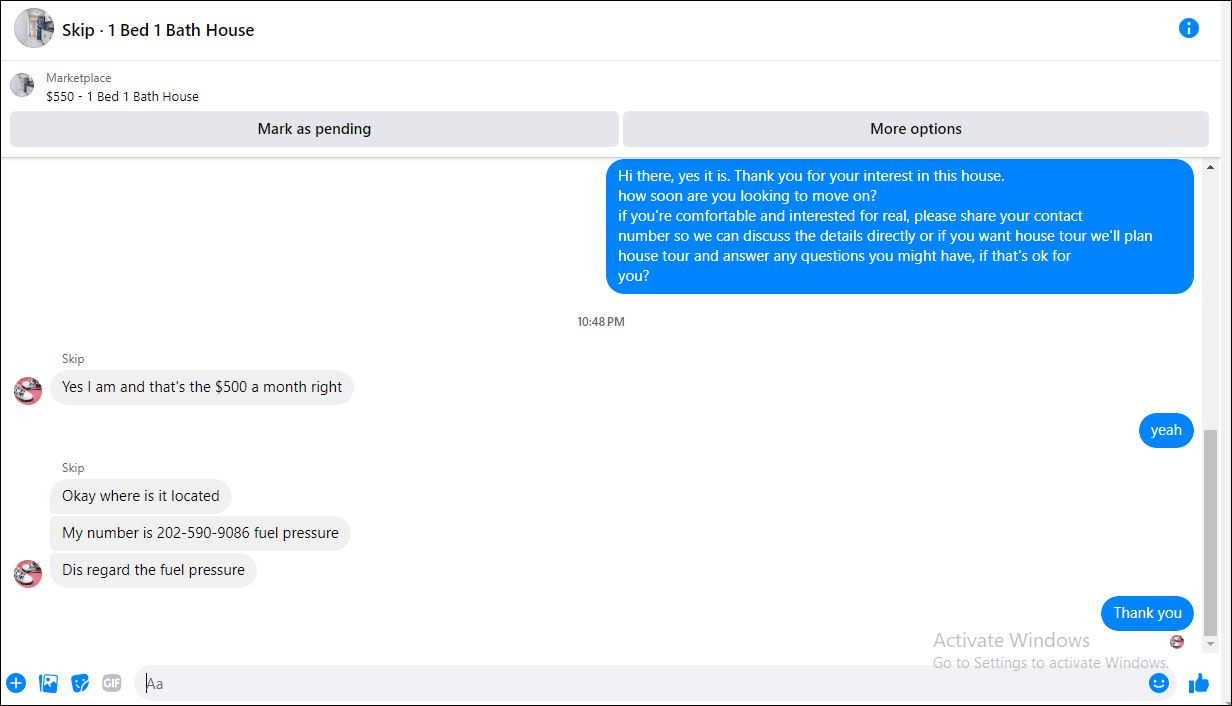
Task: Open the emoji picker in message box
Action: tap(1159, 684)
